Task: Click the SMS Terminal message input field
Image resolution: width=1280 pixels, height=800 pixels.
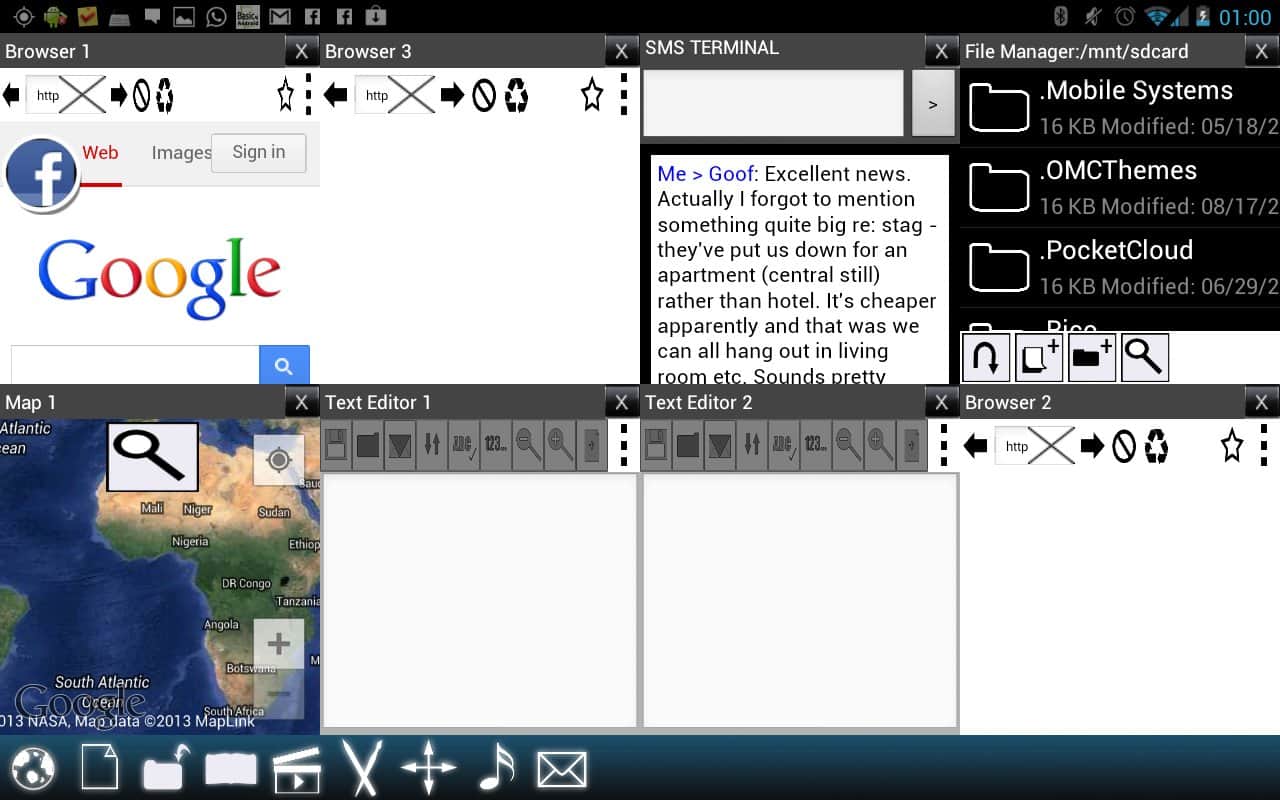Action: pos(773,103)
